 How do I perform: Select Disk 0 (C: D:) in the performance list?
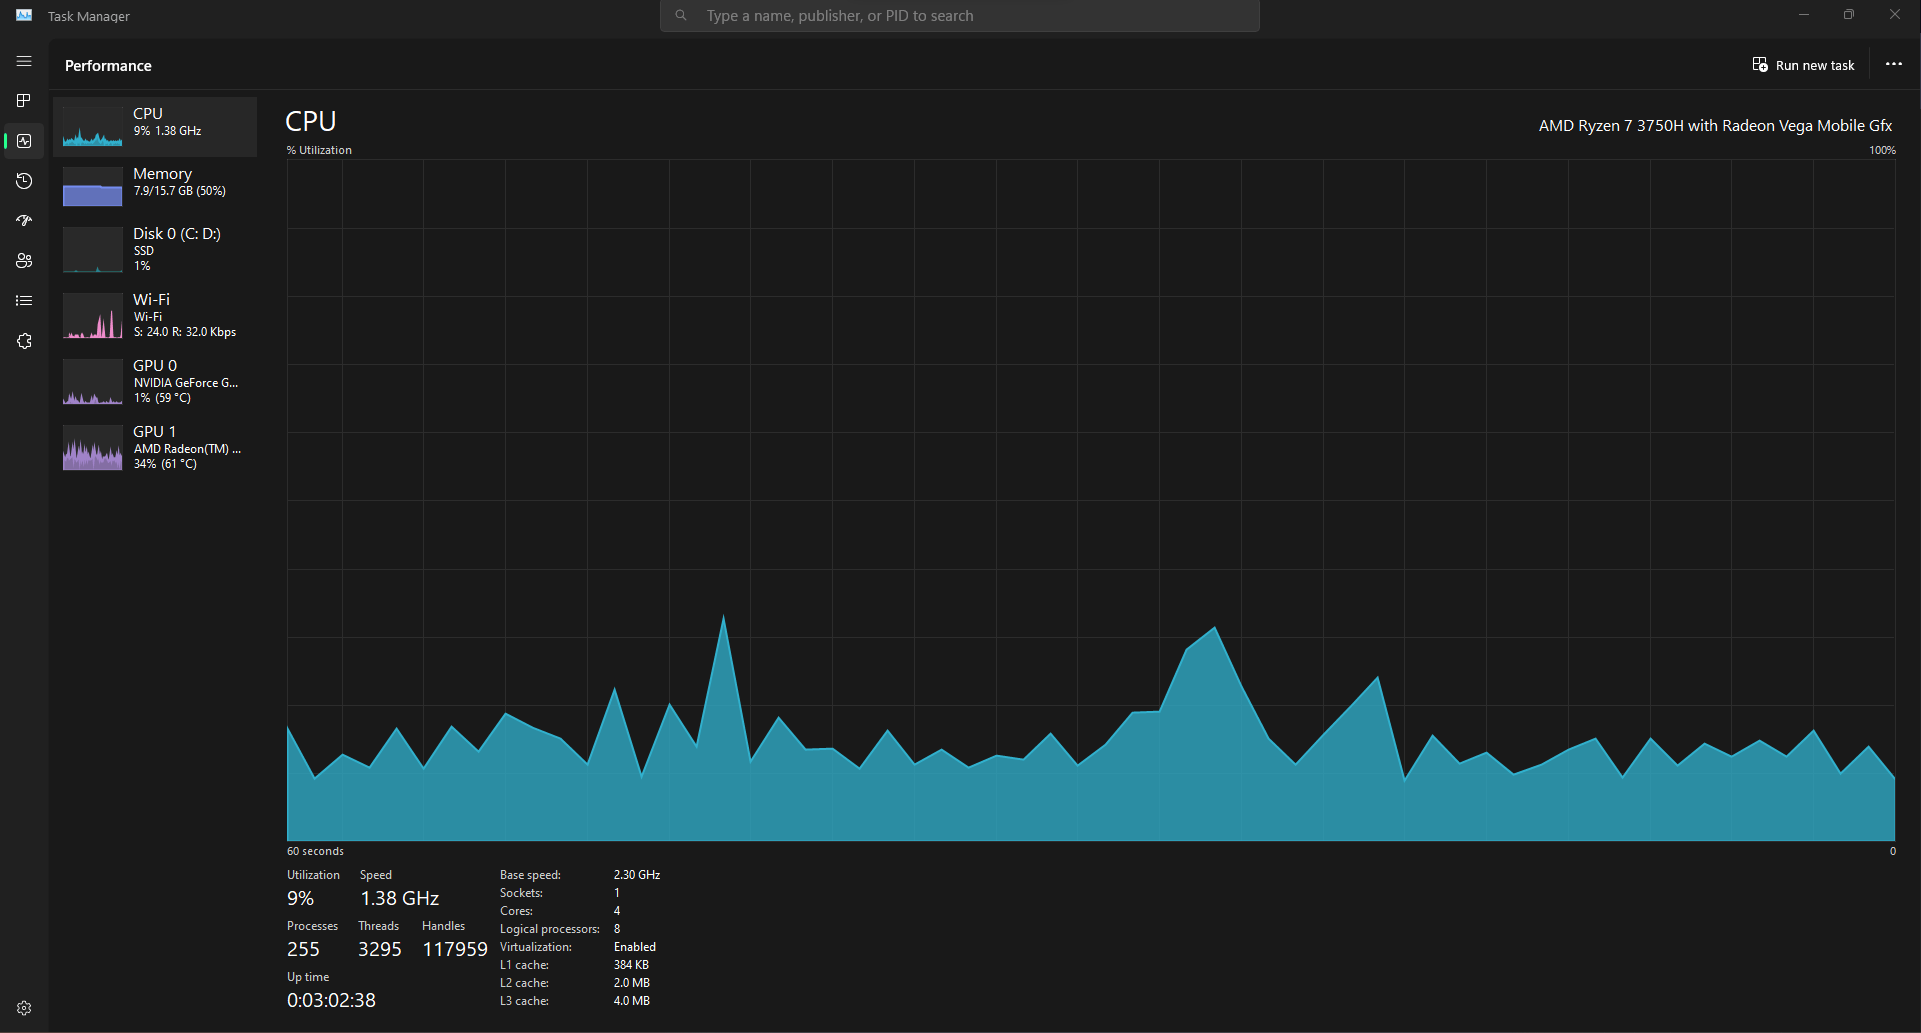click(x=155, y=250)
